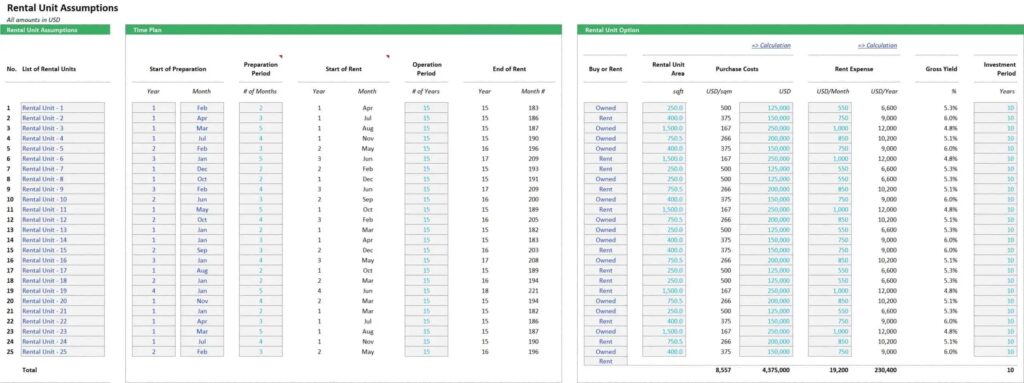Select the 'Rental Unit - 19' name cell
Viewport: 1024px width, 383px height.
(x=62, y=291)
